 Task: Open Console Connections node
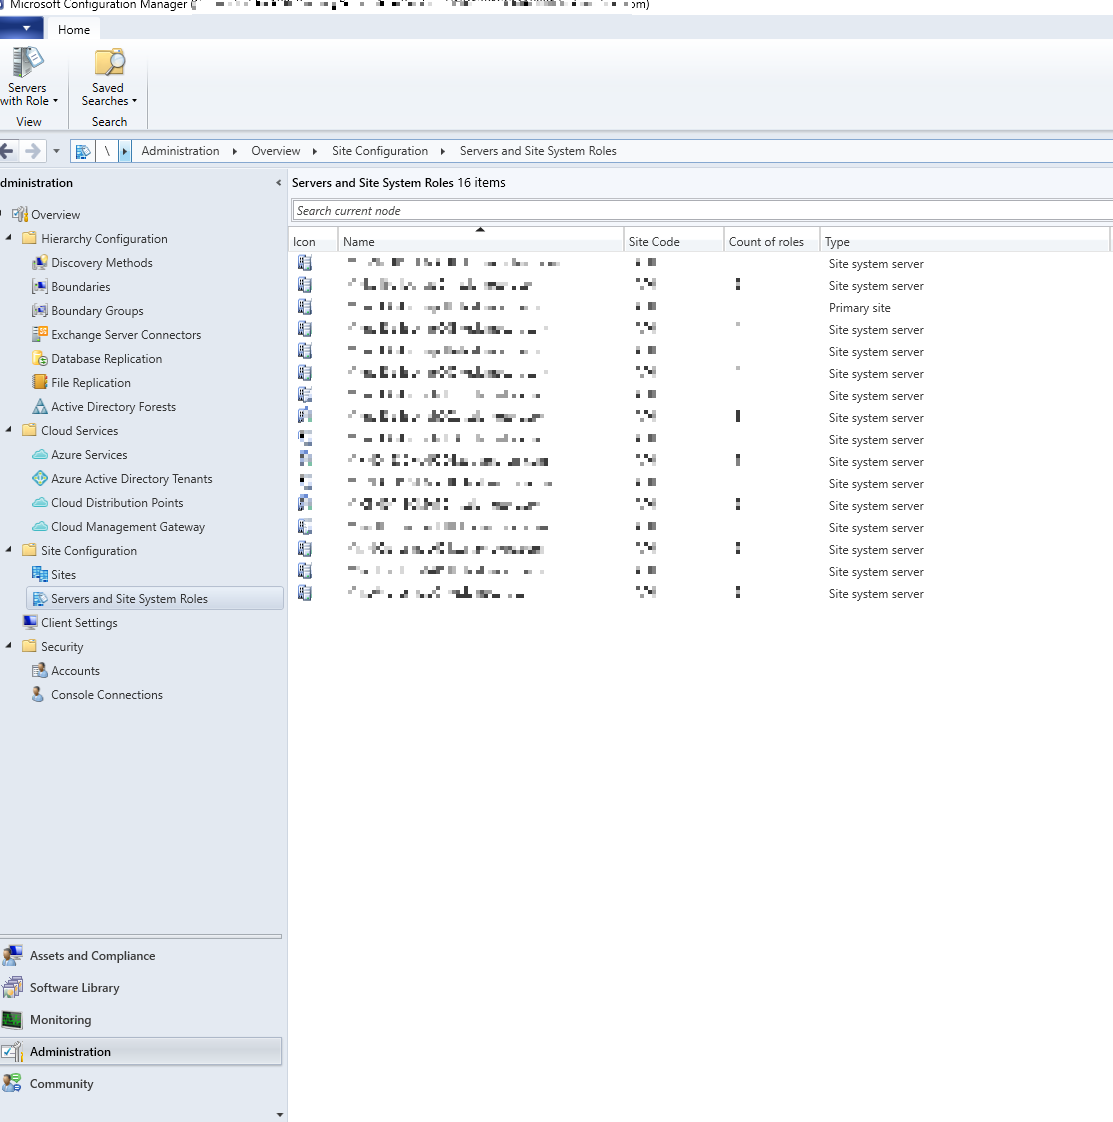pyautogui.click(x=106, y=695)
